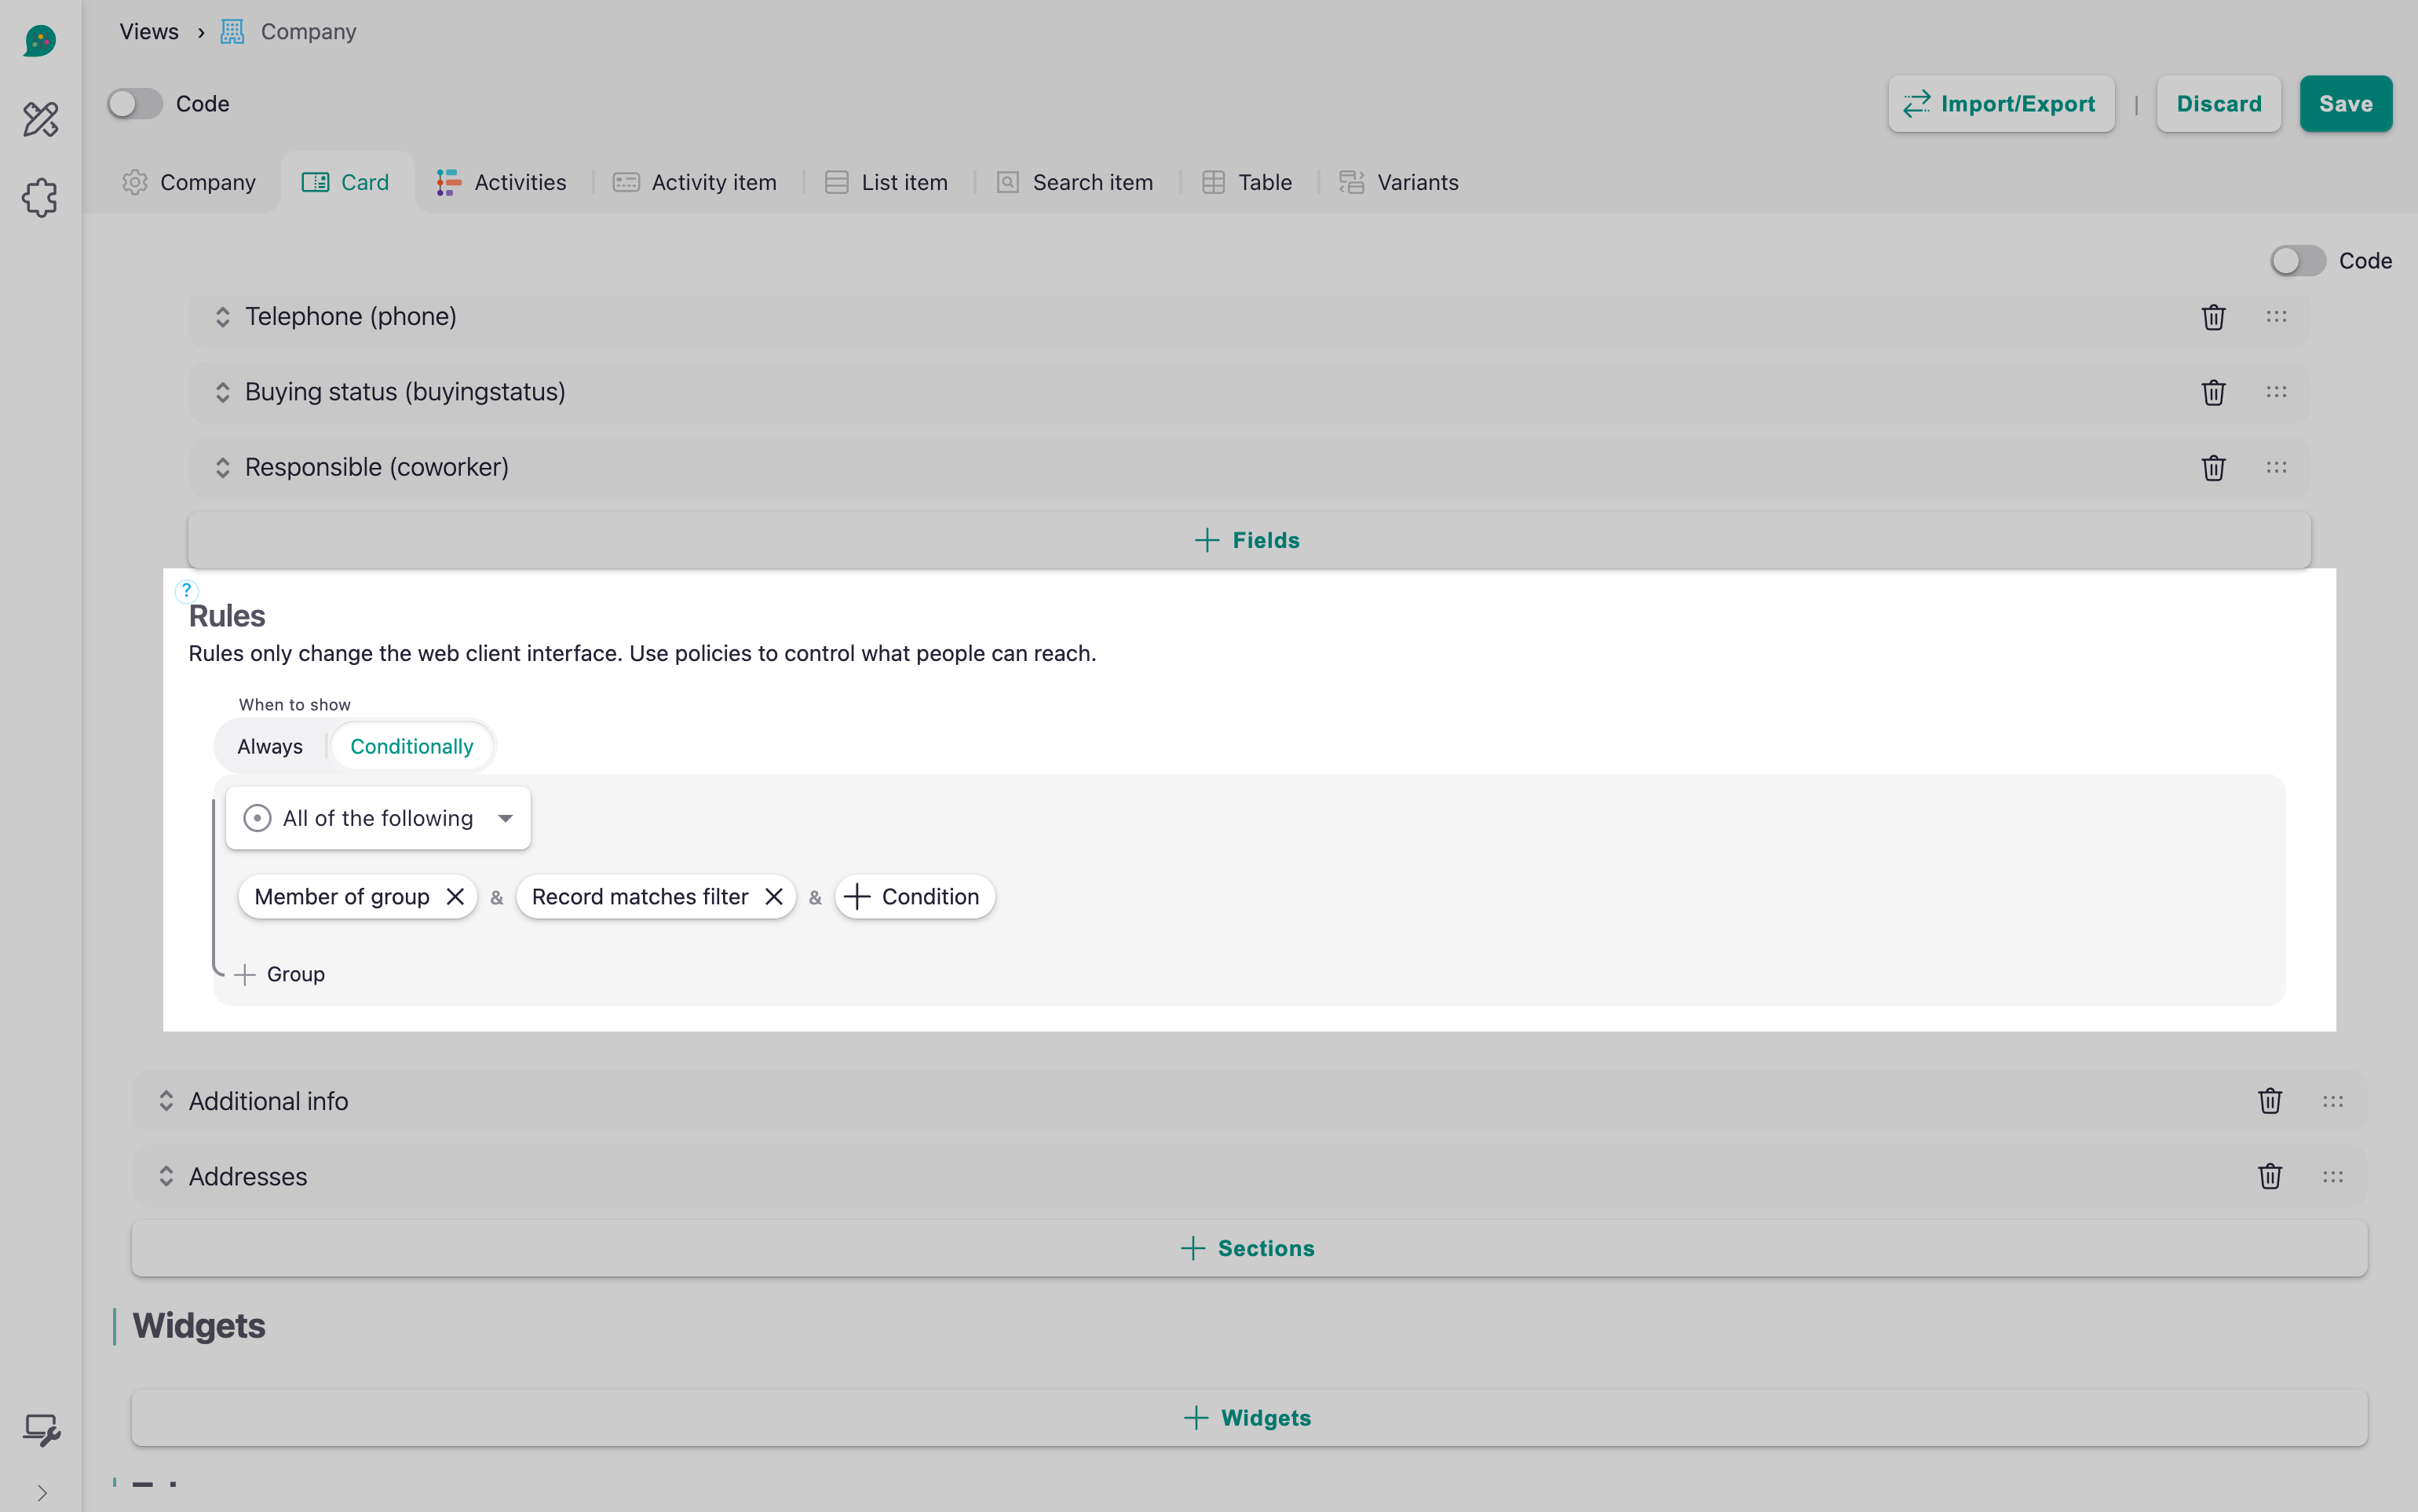Open the monitor wrench icon in sidebar
2418x1512 pixels.
pyautogui.click(x=41, y=1430)
